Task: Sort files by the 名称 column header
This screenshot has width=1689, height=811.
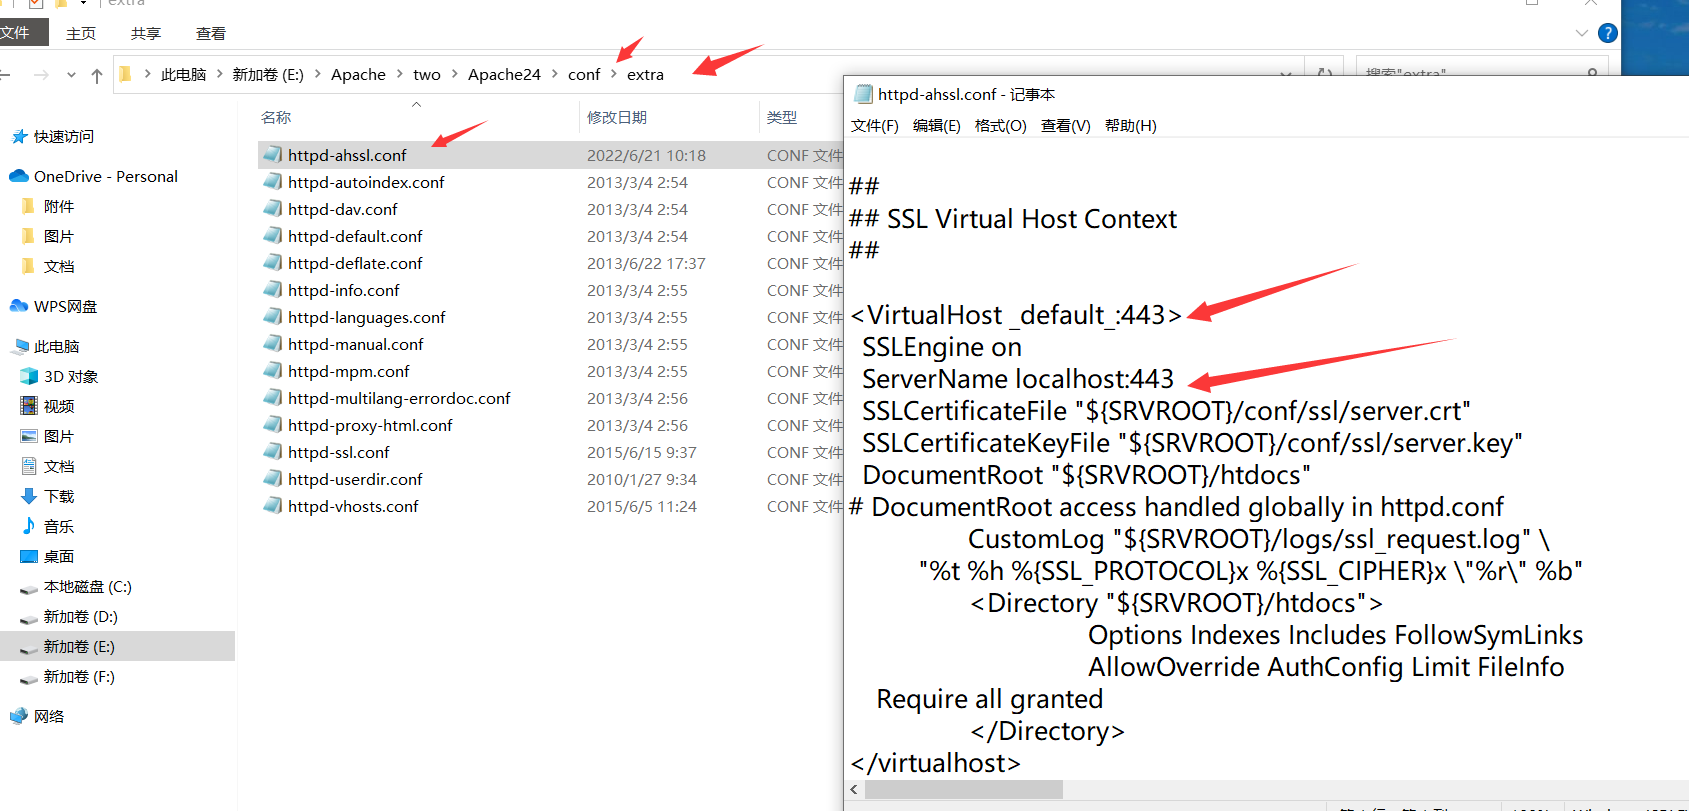Action: (276, 117)
